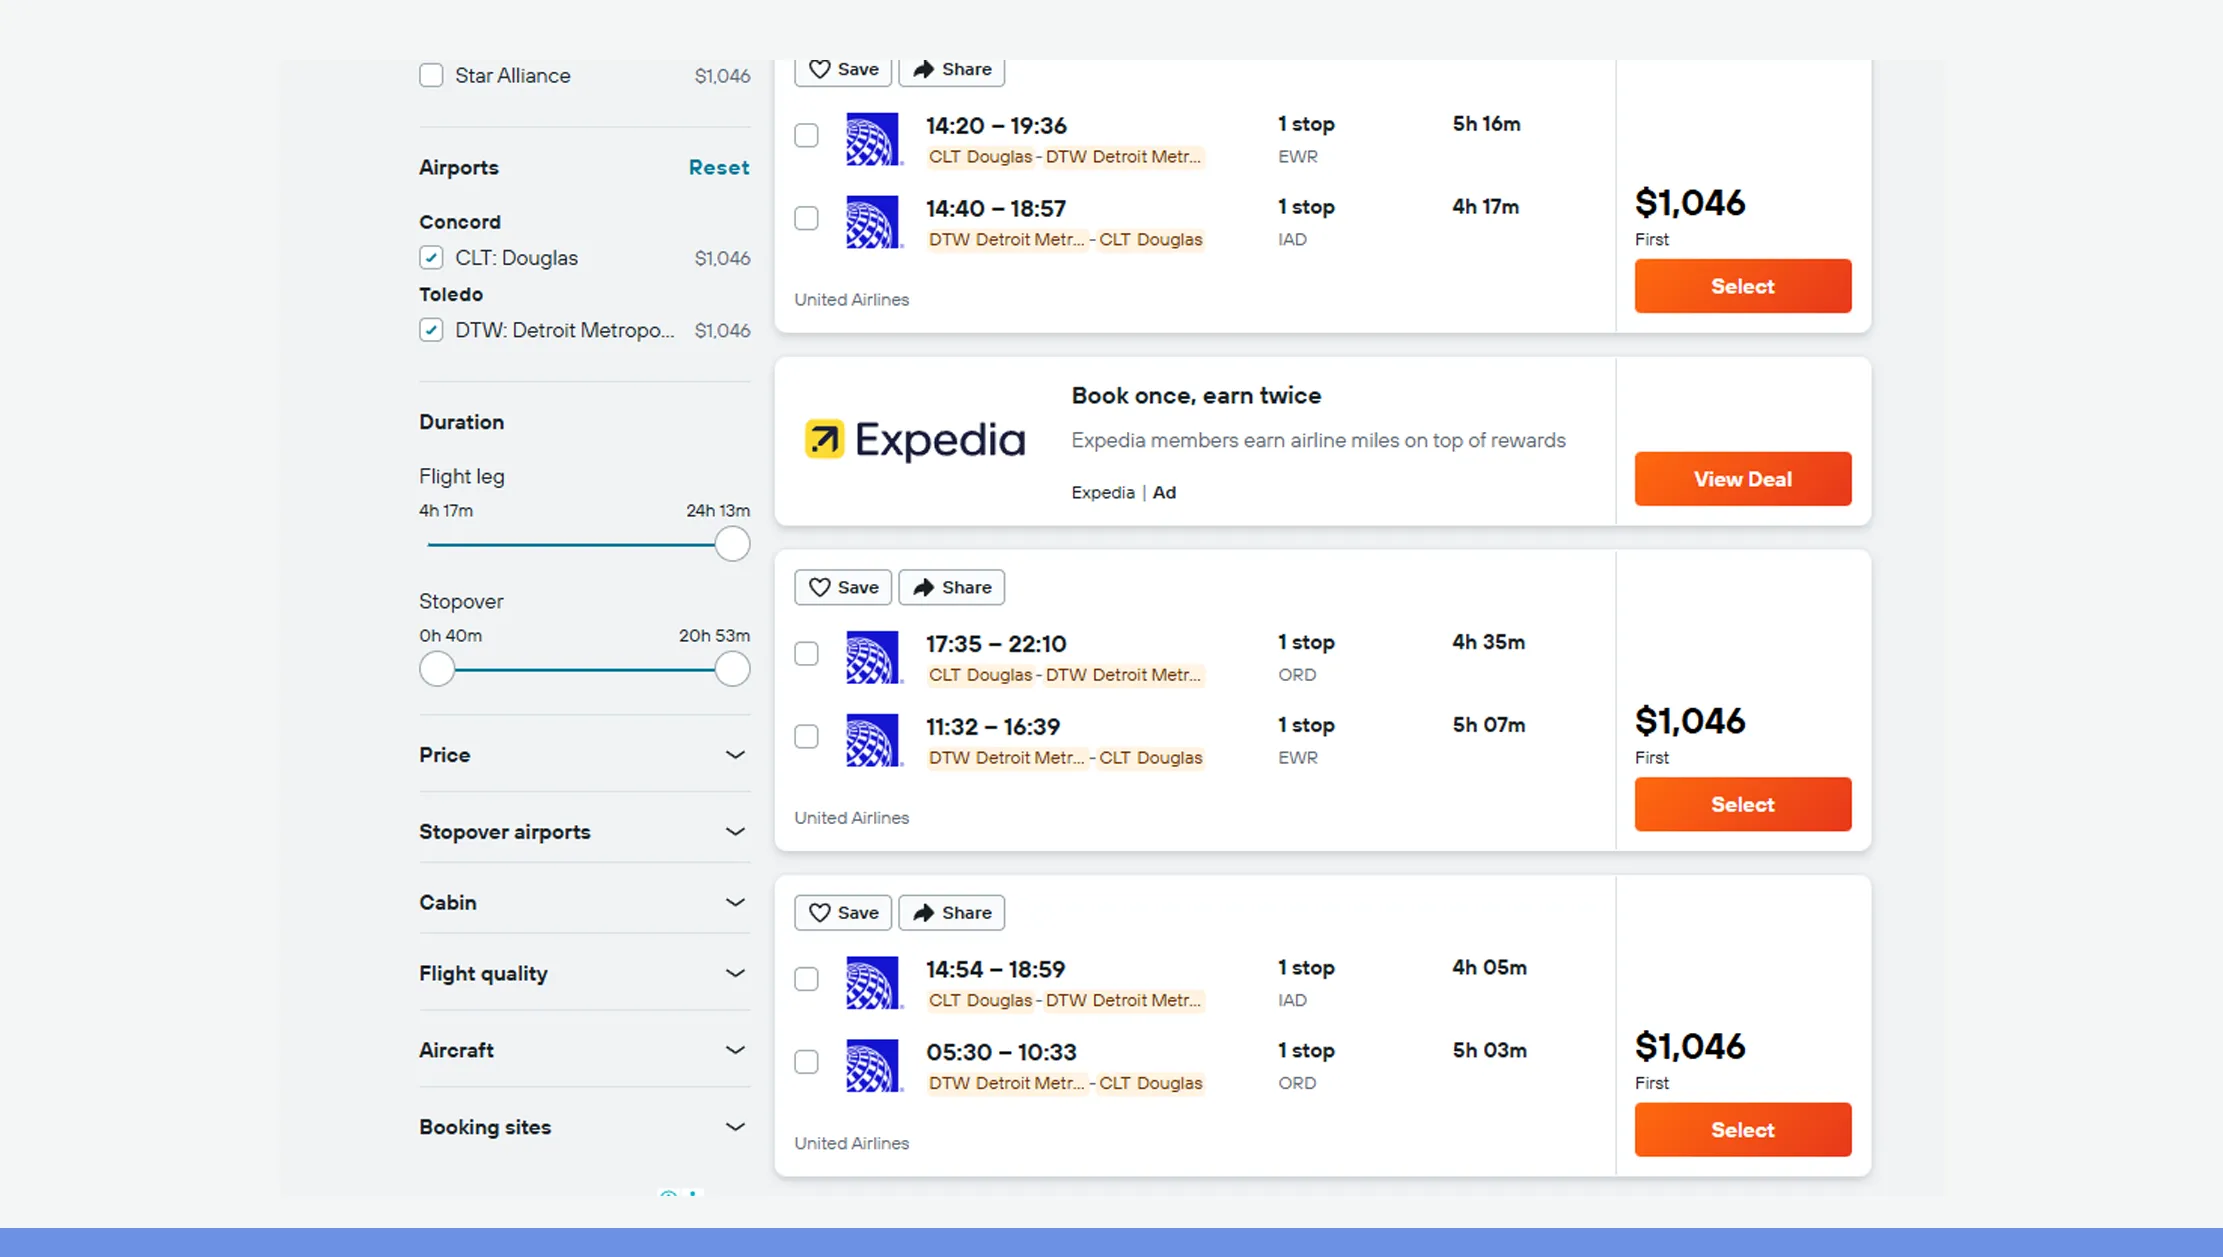This screenshot has width=2223, height=1257.
Task: Share the 17:35 flight itinerary
Action: (950, 587)
